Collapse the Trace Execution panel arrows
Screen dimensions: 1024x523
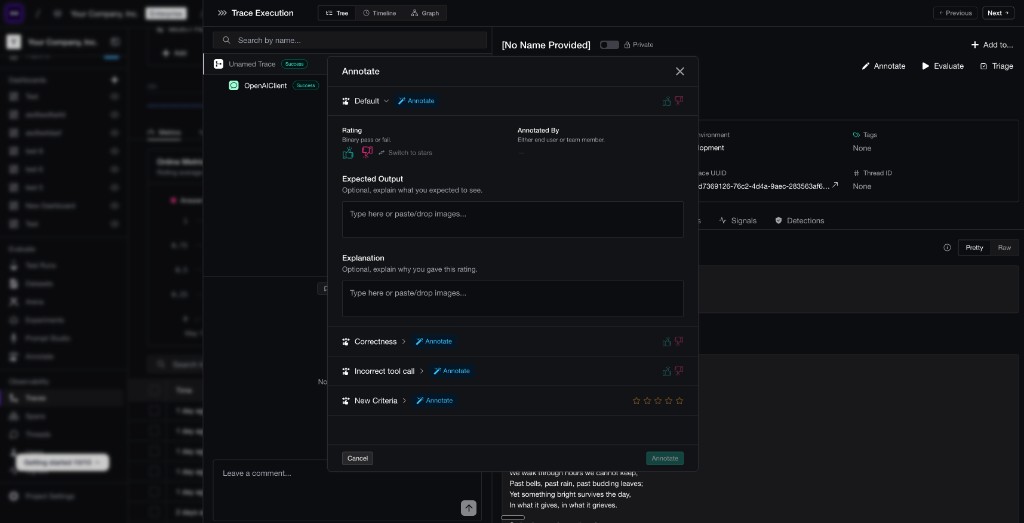pyautogui.click(x=222, y=13)
